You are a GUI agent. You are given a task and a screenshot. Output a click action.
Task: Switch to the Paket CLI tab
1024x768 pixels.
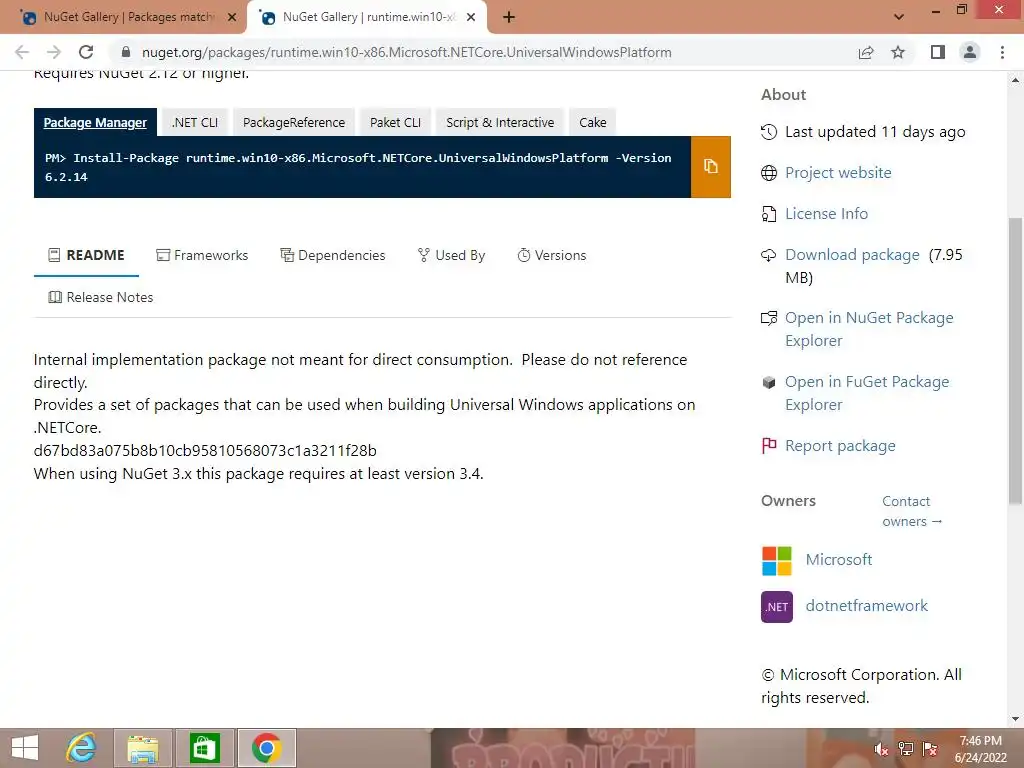(x=395, y=122)
